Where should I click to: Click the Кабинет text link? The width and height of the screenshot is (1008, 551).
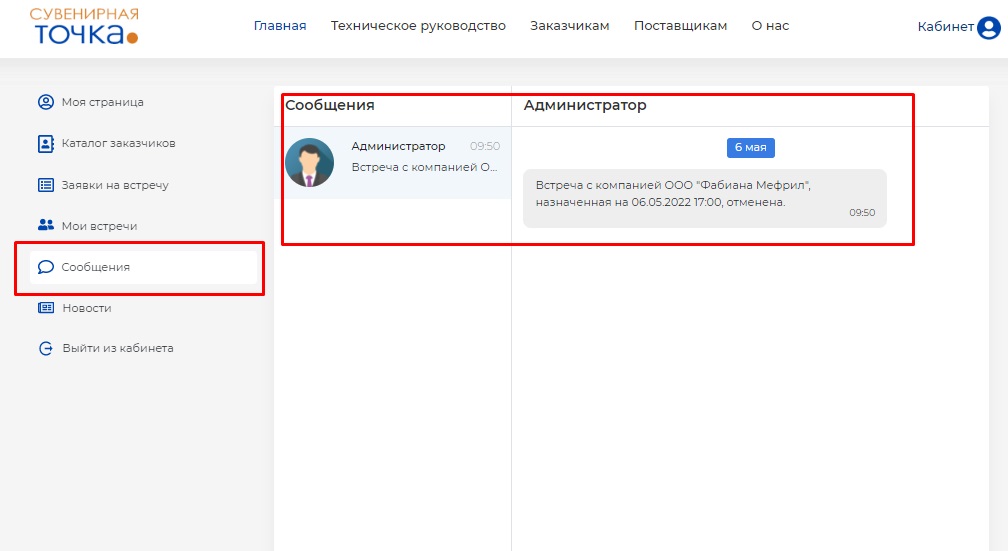(x=945, y=27)
